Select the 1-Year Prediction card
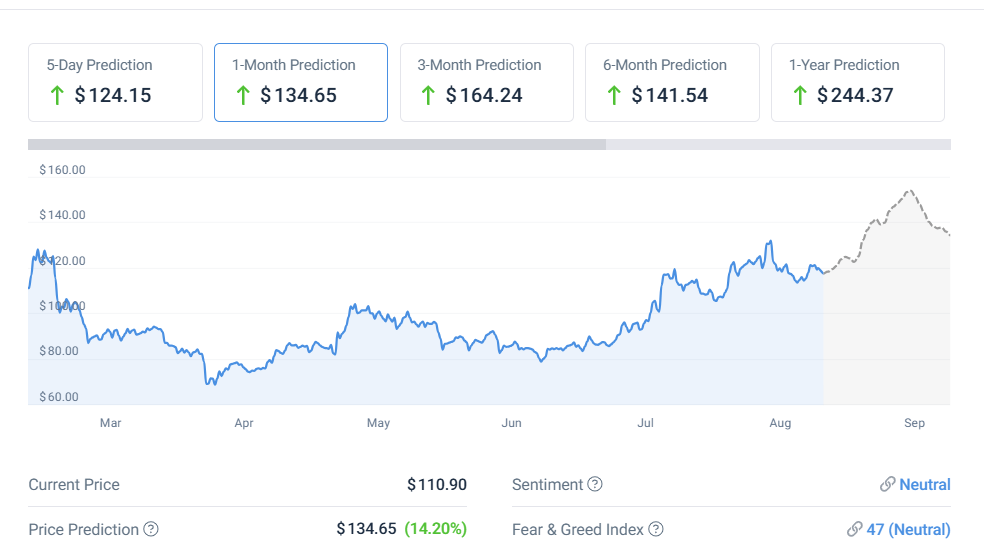 858,82
